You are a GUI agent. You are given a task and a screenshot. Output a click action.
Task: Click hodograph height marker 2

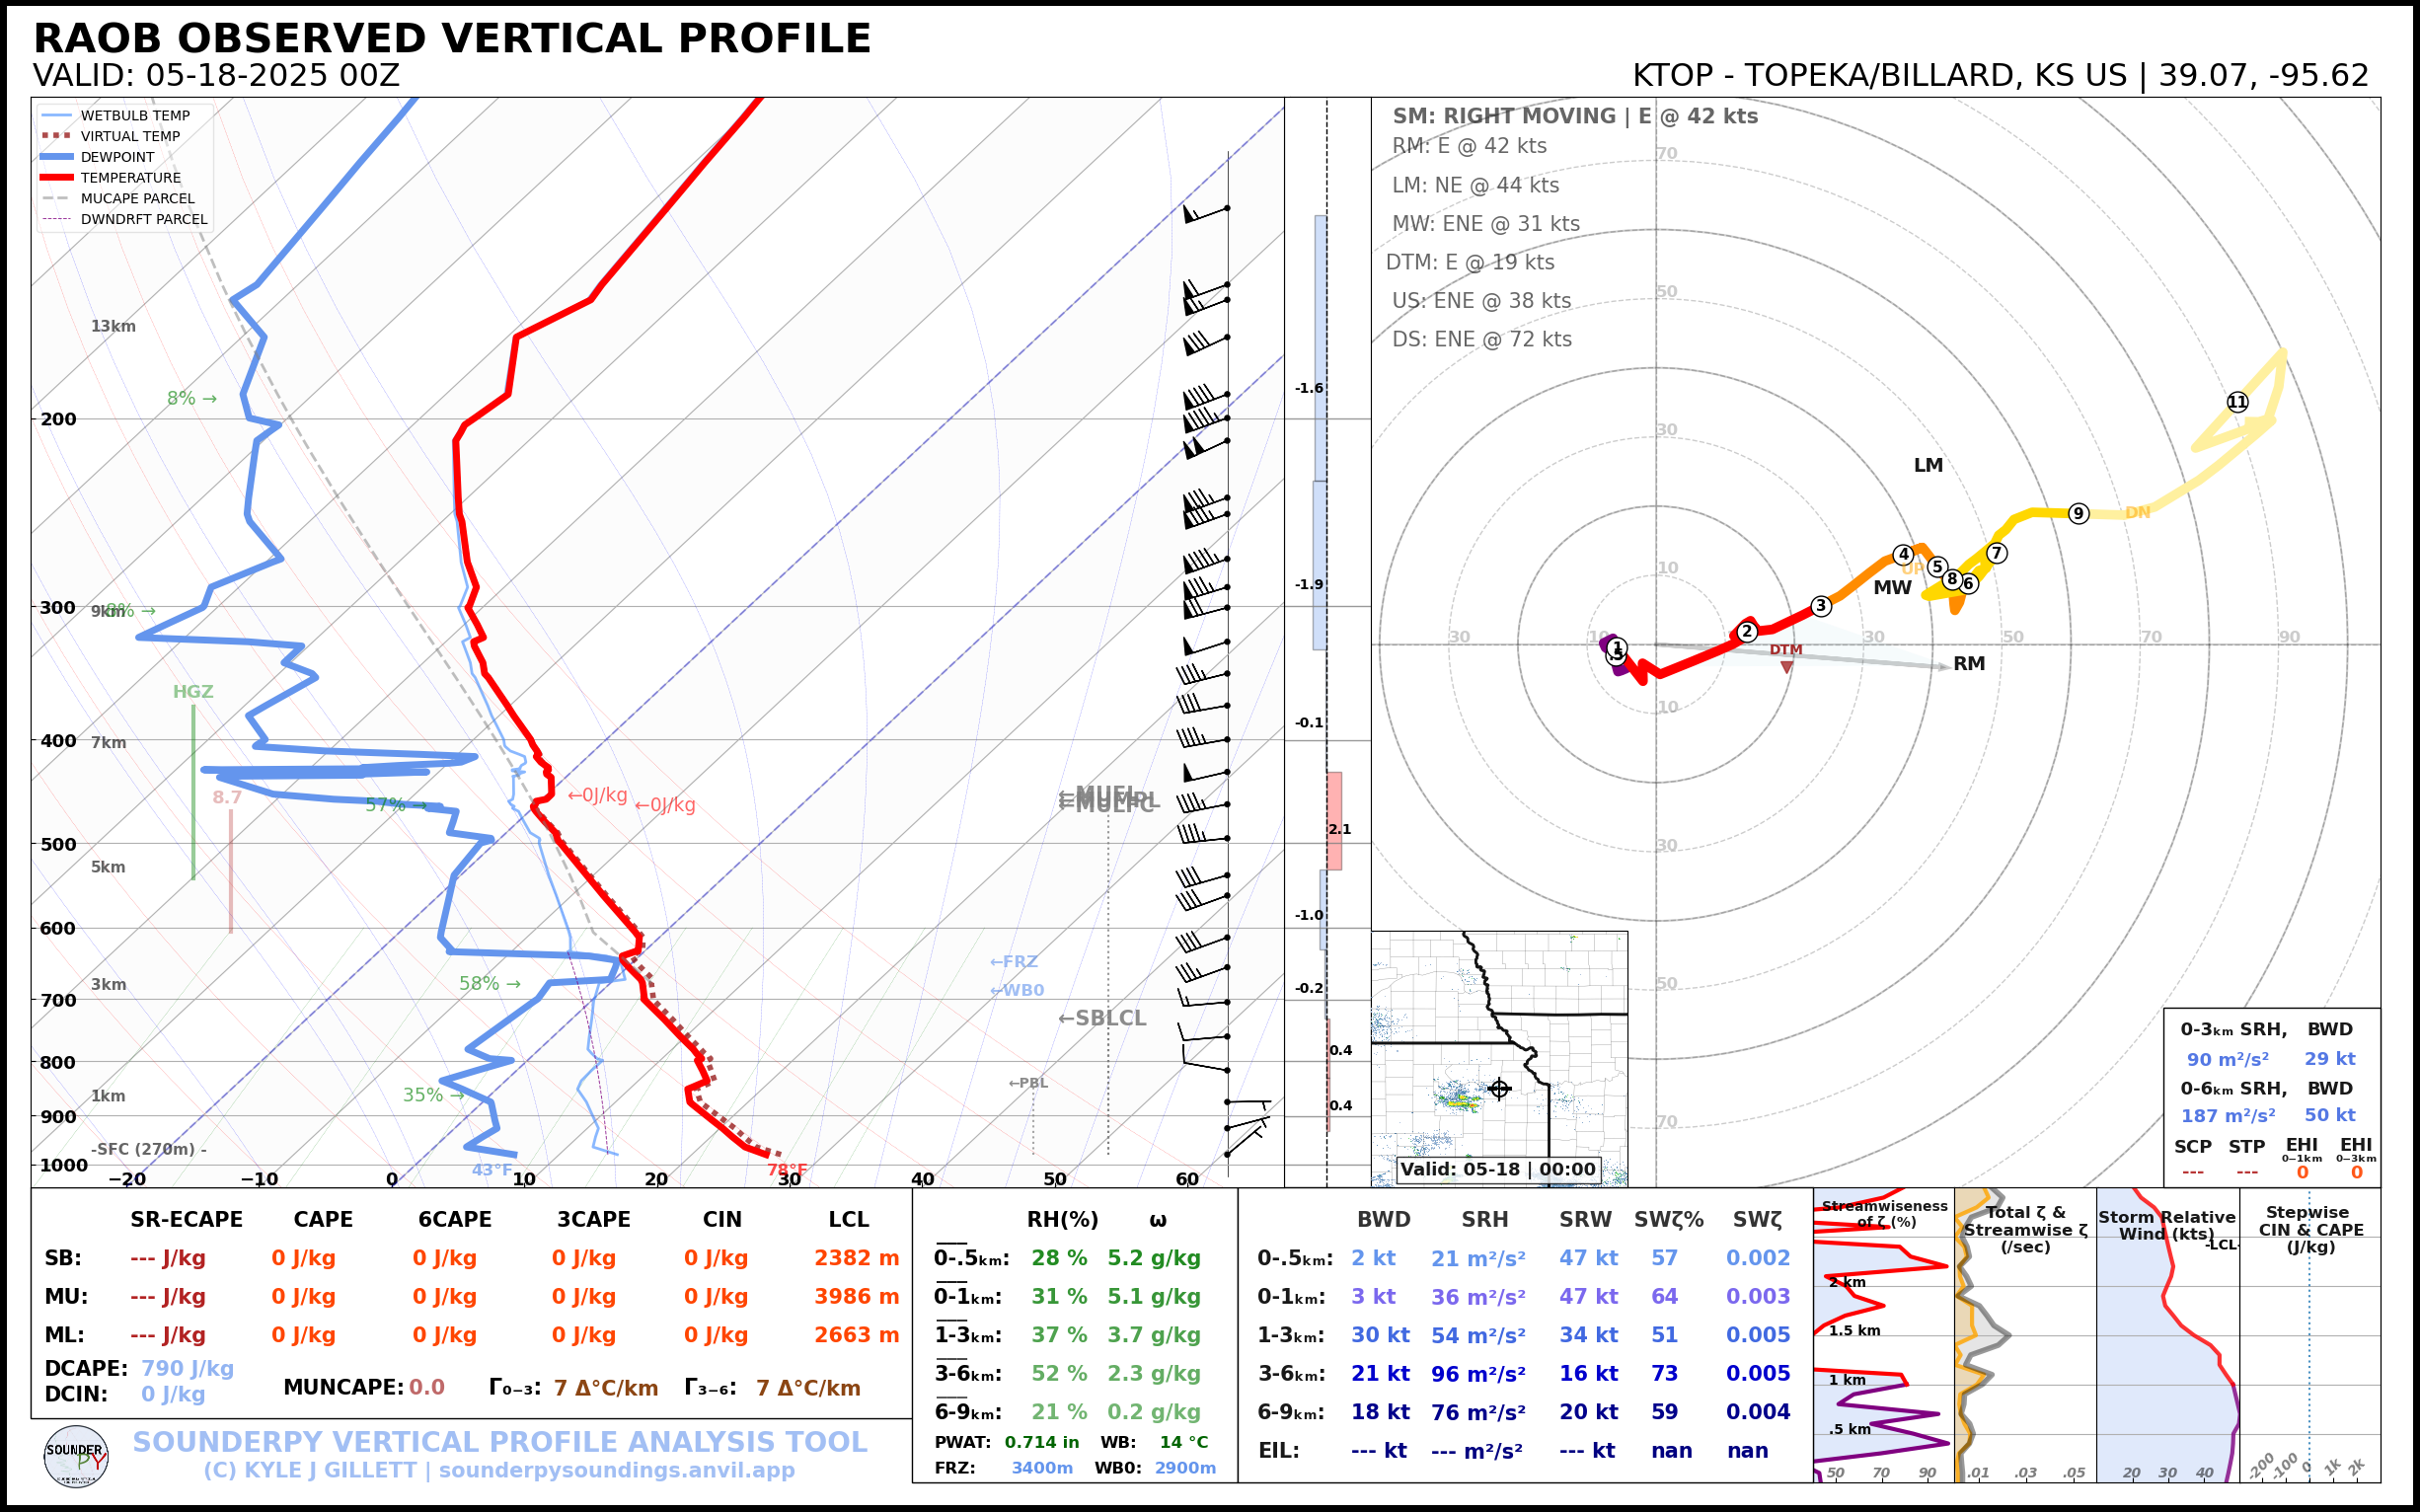tap(1747, 631)
